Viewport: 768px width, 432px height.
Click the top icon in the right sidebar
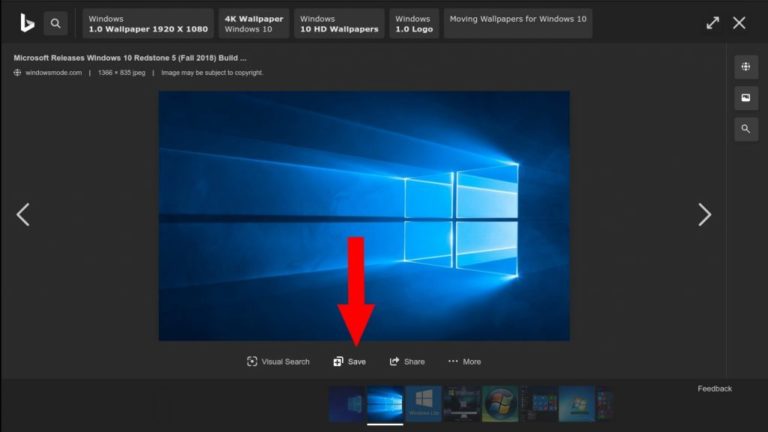click(745, 67)
